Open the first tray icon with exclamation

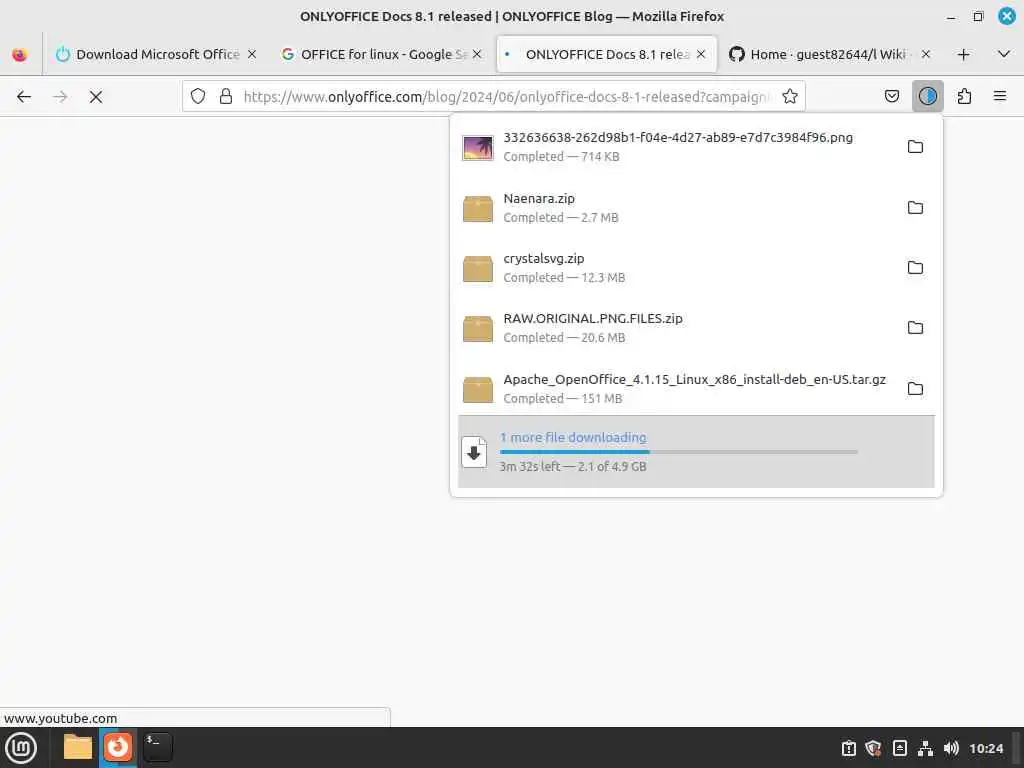tap(848, 748)
